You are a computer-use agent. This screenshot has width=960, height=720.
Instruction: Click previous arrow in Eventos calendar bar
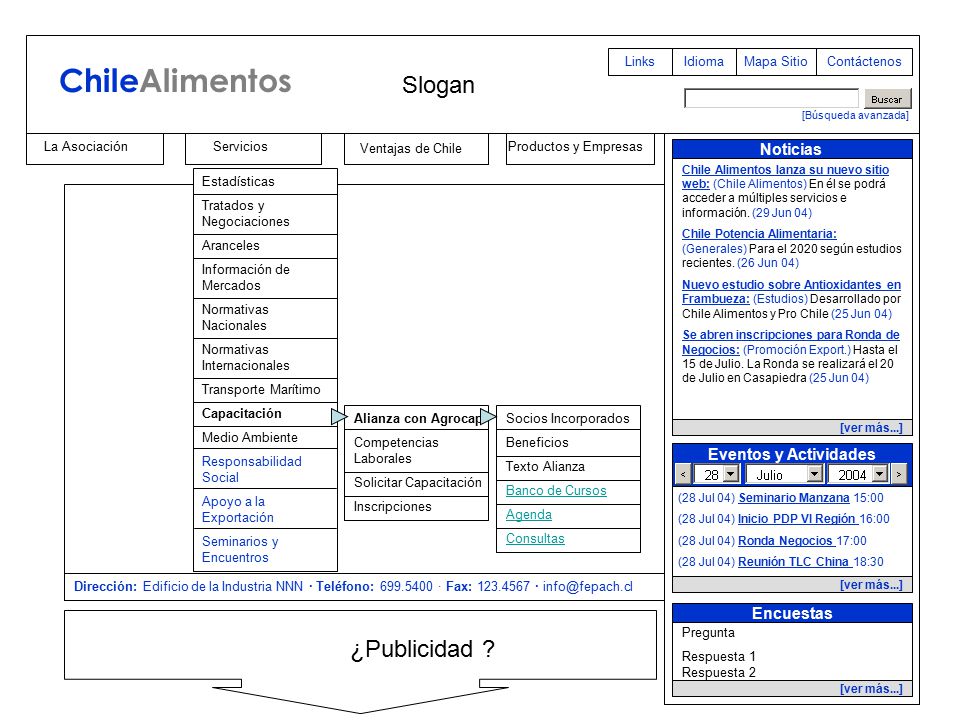683,474
